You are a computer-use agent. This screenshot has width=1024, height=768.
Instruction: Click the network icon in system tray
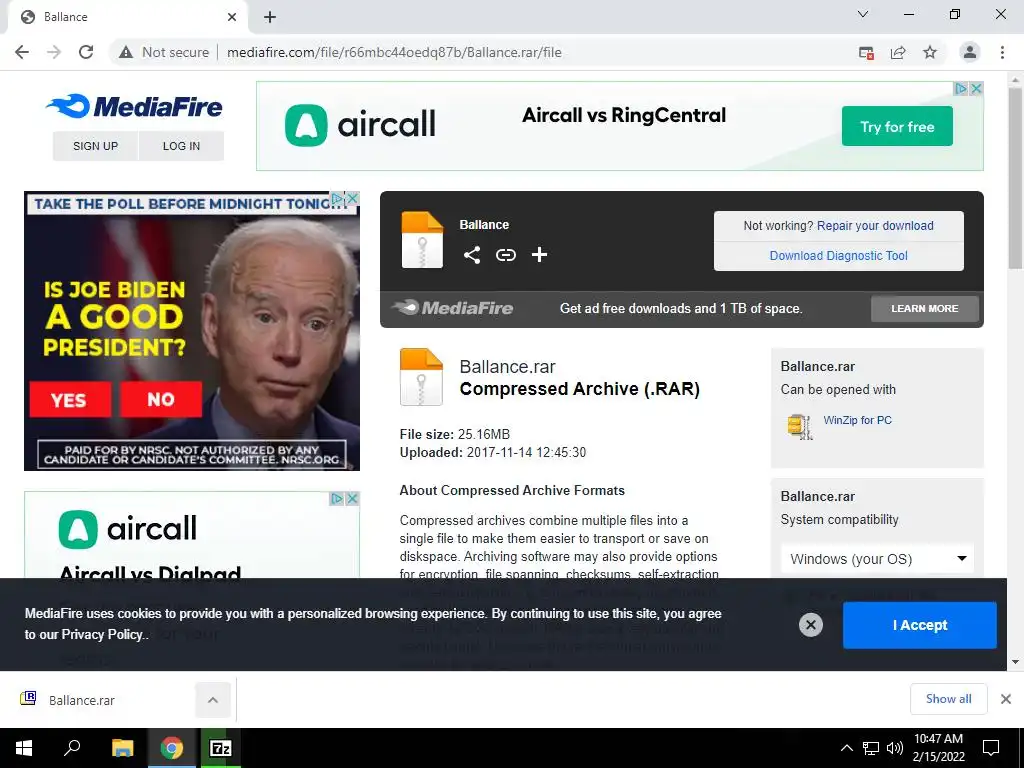871,748
